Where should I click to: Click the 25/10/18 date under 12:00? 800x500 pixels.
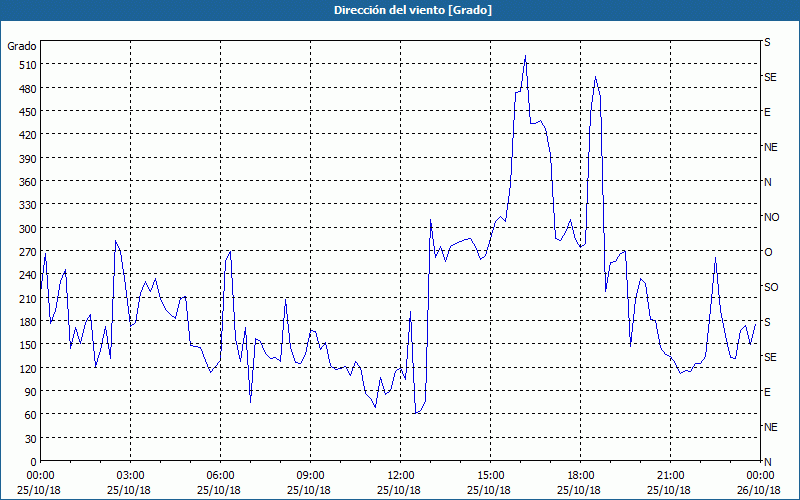tap(399, 490)
